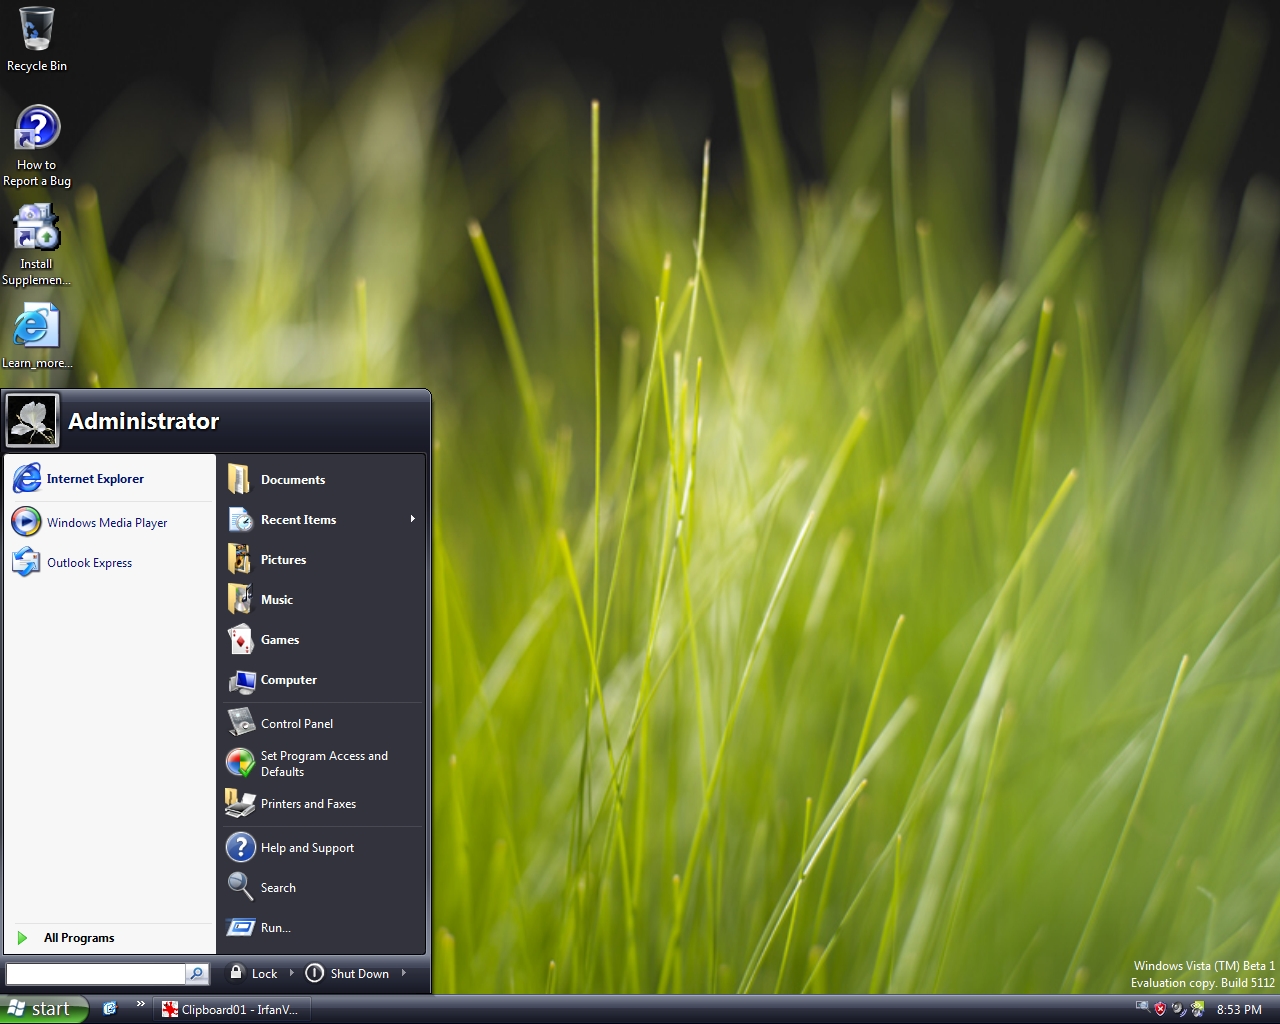Expand the Recent Items submenu arrow

[x=412, y=519]
